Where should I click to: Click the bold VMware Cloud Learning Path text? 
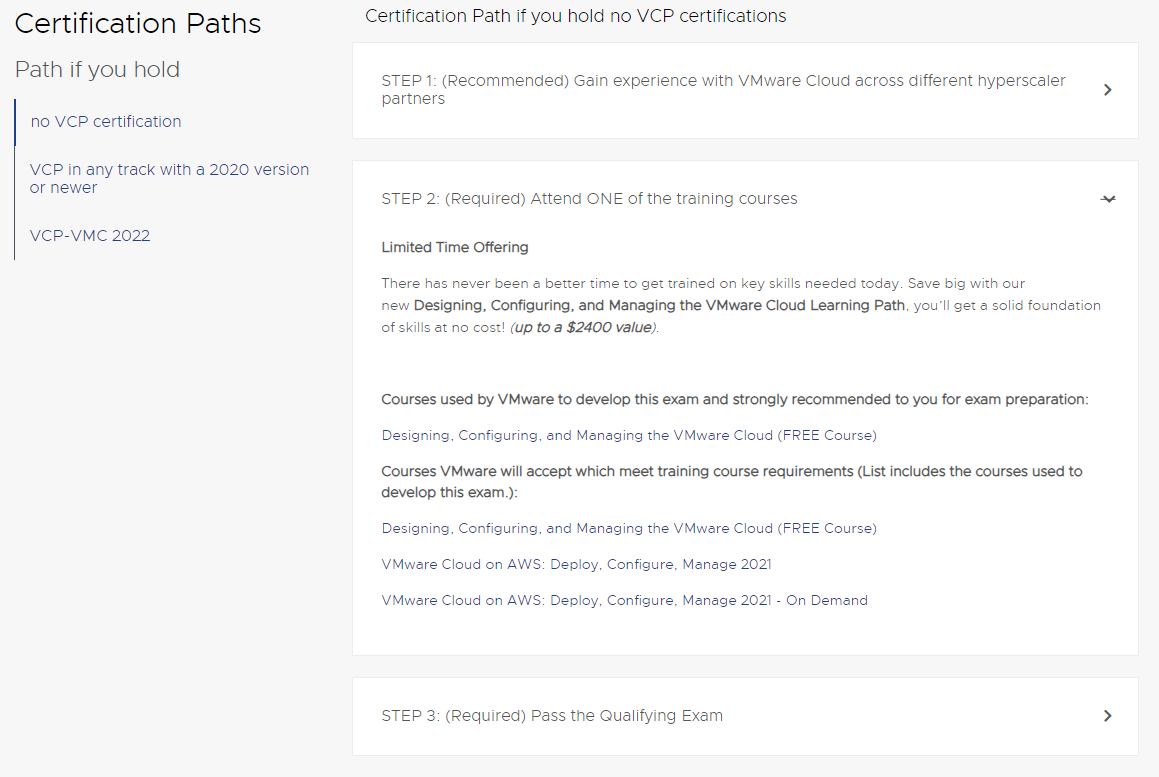coord(659,305)
